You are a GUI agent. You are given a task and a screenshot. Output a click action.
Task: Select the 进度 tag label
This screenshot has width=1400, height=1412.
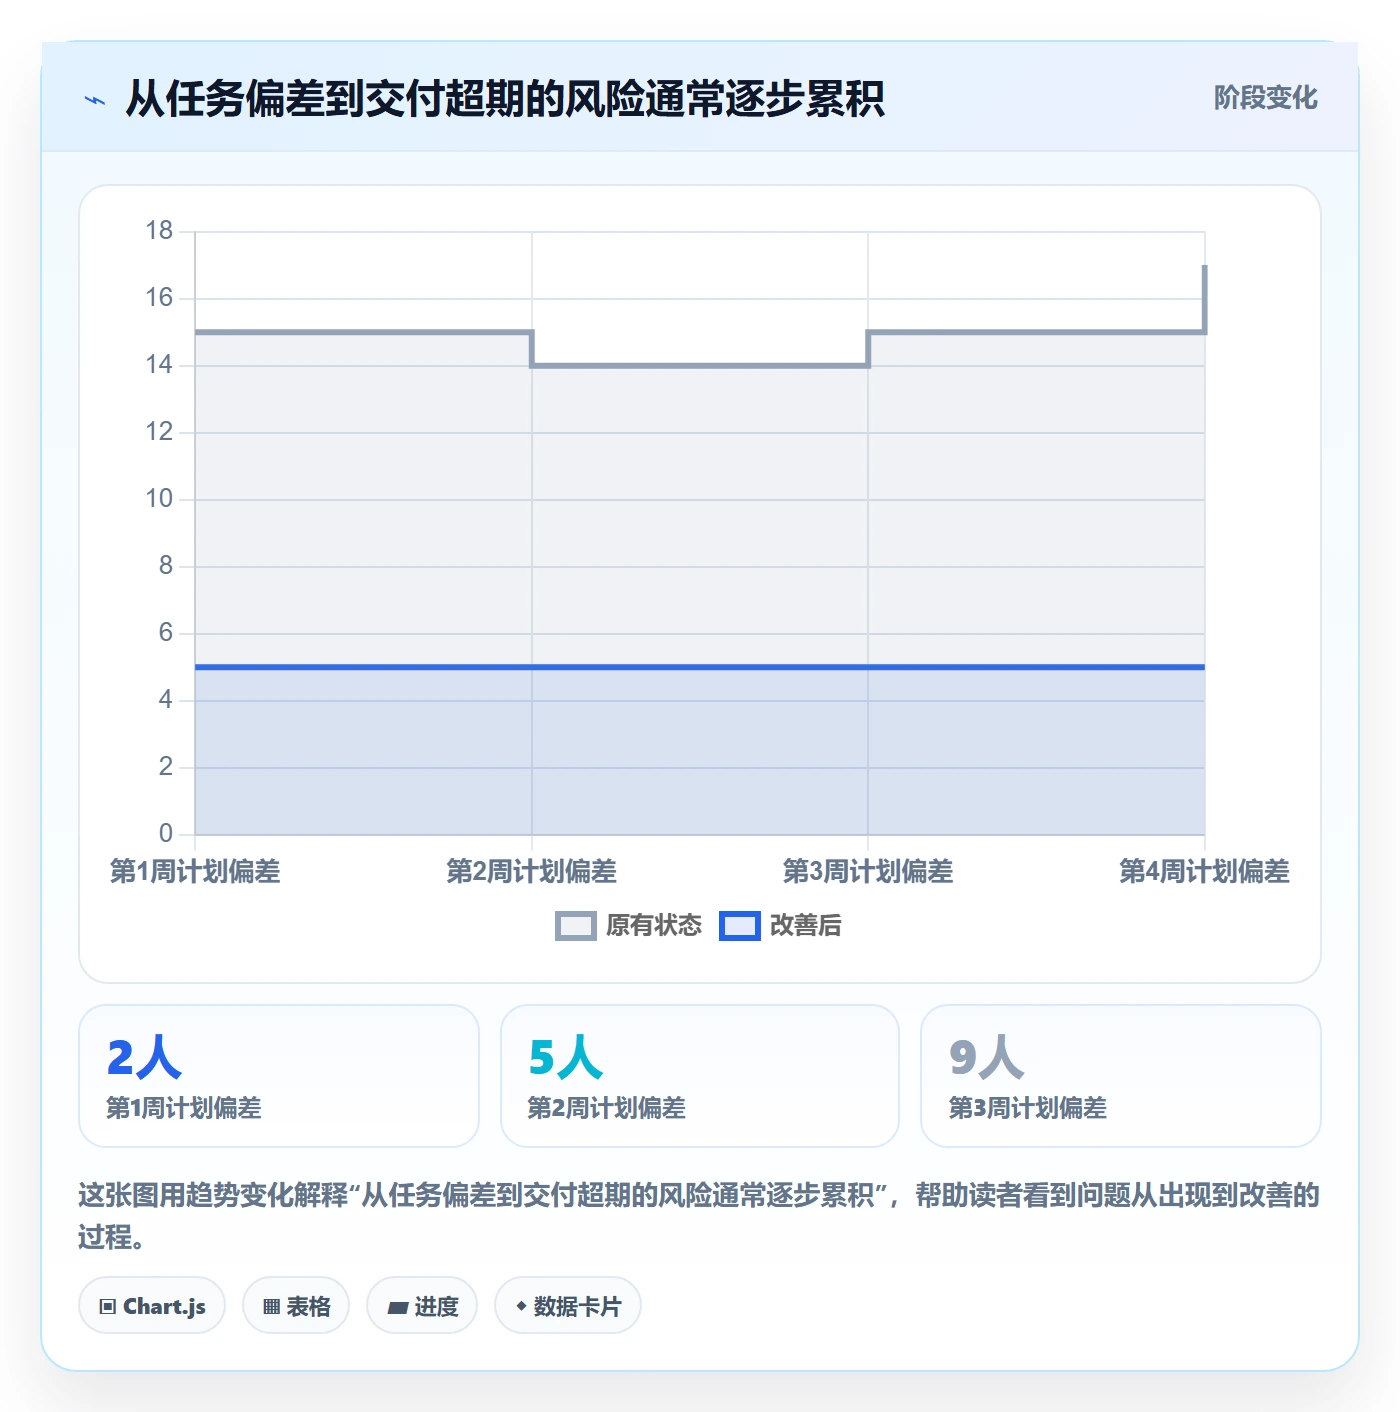436,1306
